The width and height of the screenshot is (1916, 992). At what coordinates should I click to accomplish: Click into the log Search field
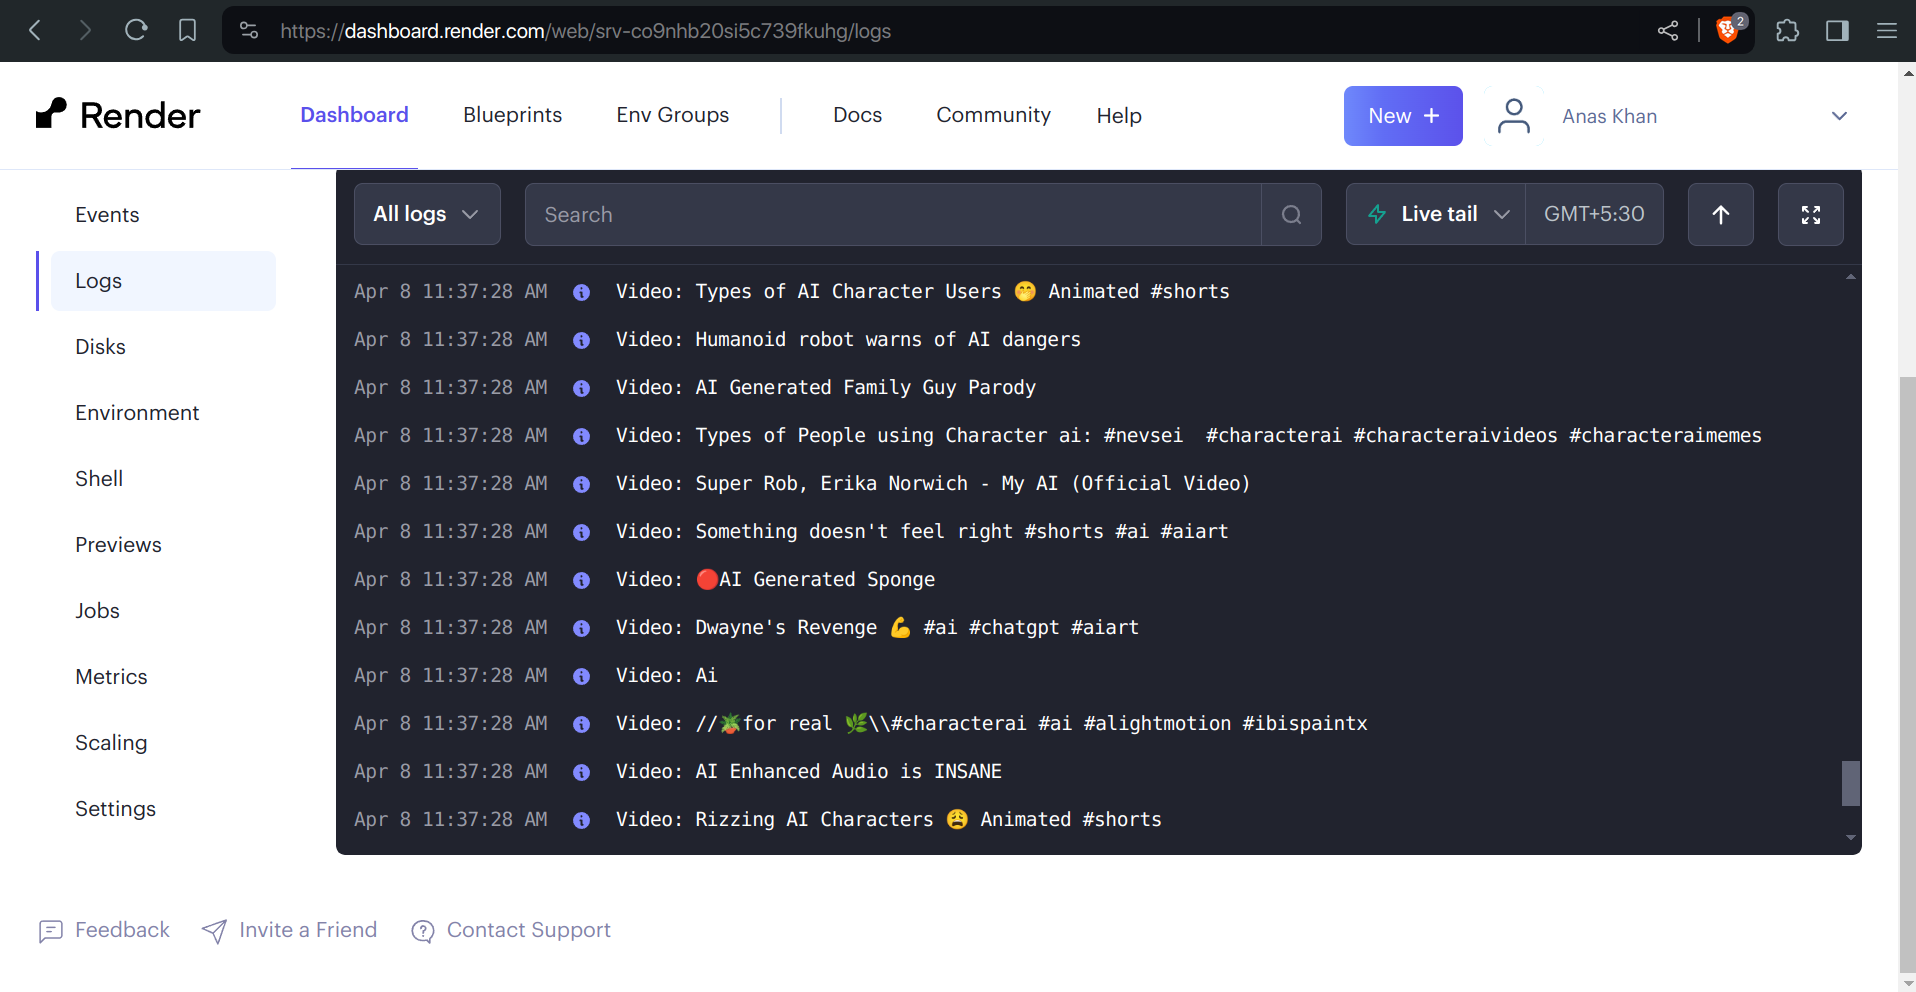tap(892, 214)
